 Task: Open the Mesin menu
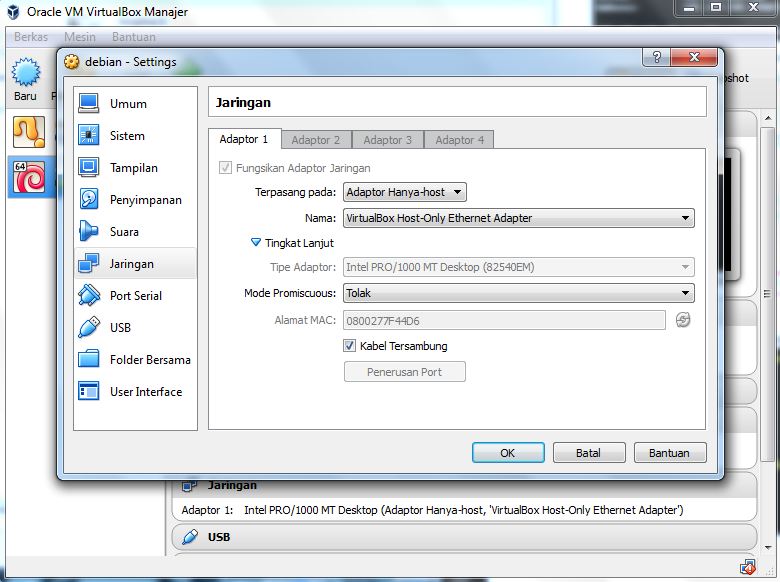[x=80, y=37]
